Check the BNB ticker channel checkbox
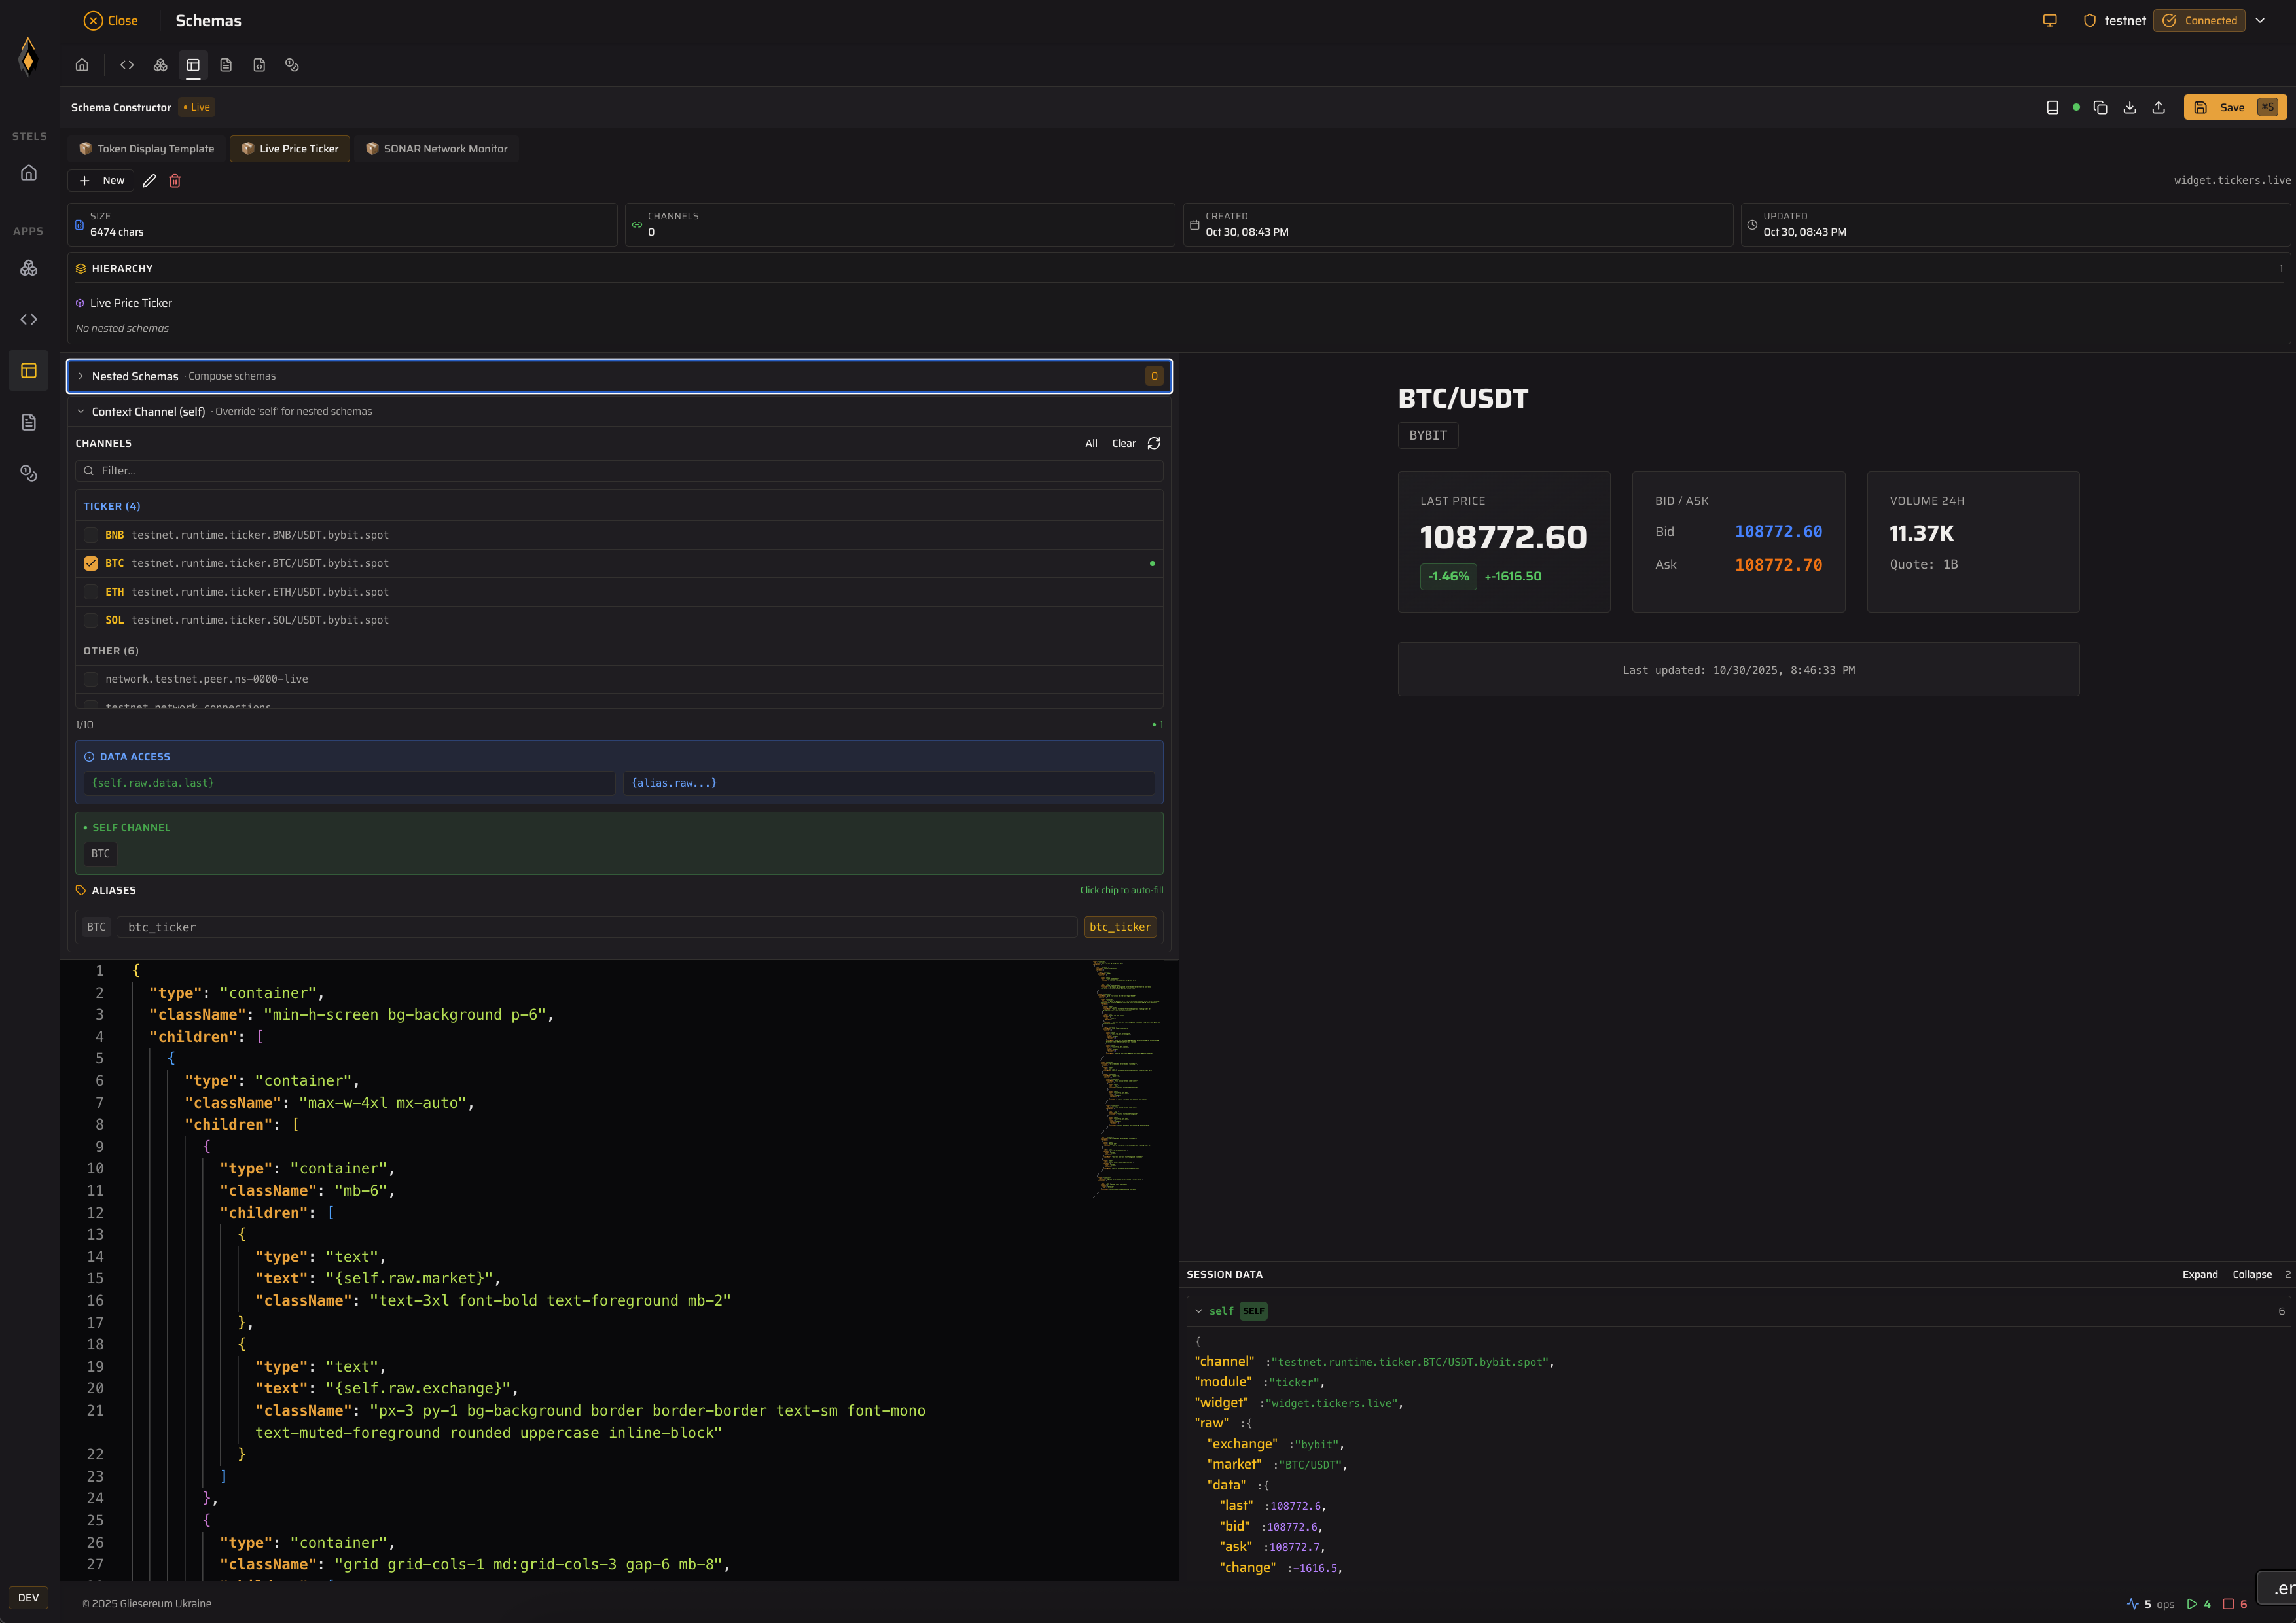The height and width of the screenshot is (1623, 2296). click(x=91, y=535)
